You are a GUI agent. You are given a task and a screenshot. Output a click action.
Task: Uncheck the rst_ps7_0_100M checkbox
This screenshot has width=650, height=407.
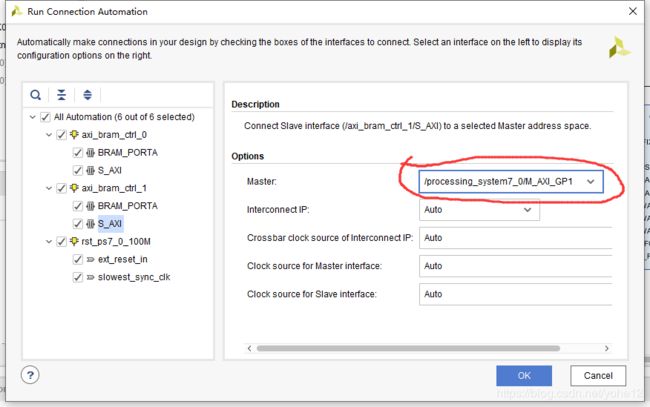(61, 241)
